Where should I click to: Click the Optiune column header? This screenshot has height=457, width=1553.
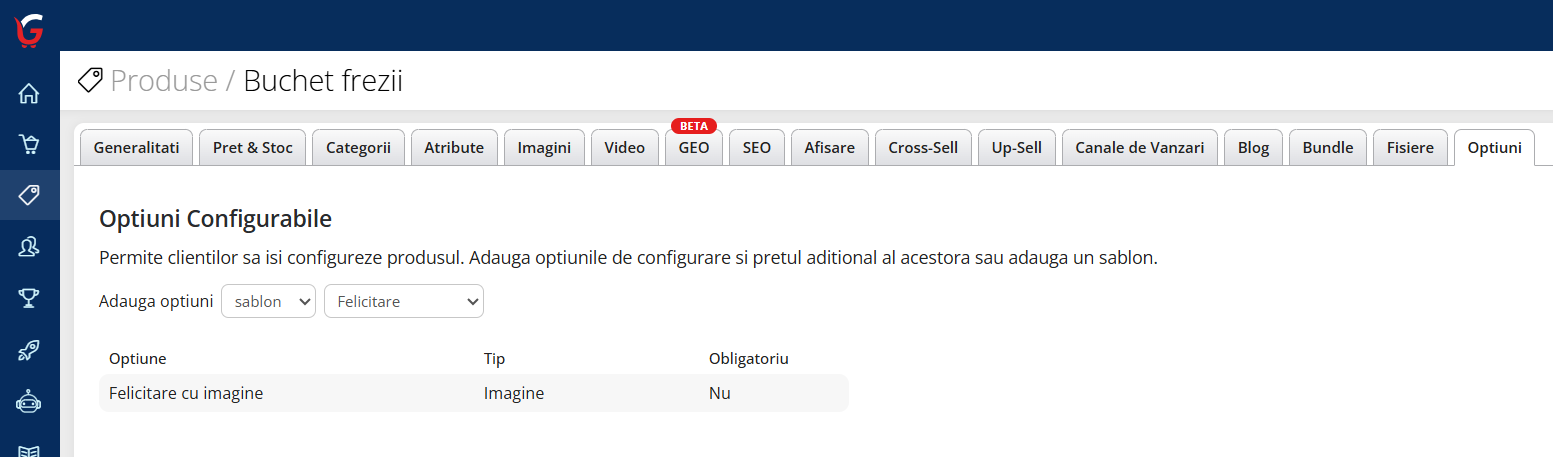pos(138,358)
